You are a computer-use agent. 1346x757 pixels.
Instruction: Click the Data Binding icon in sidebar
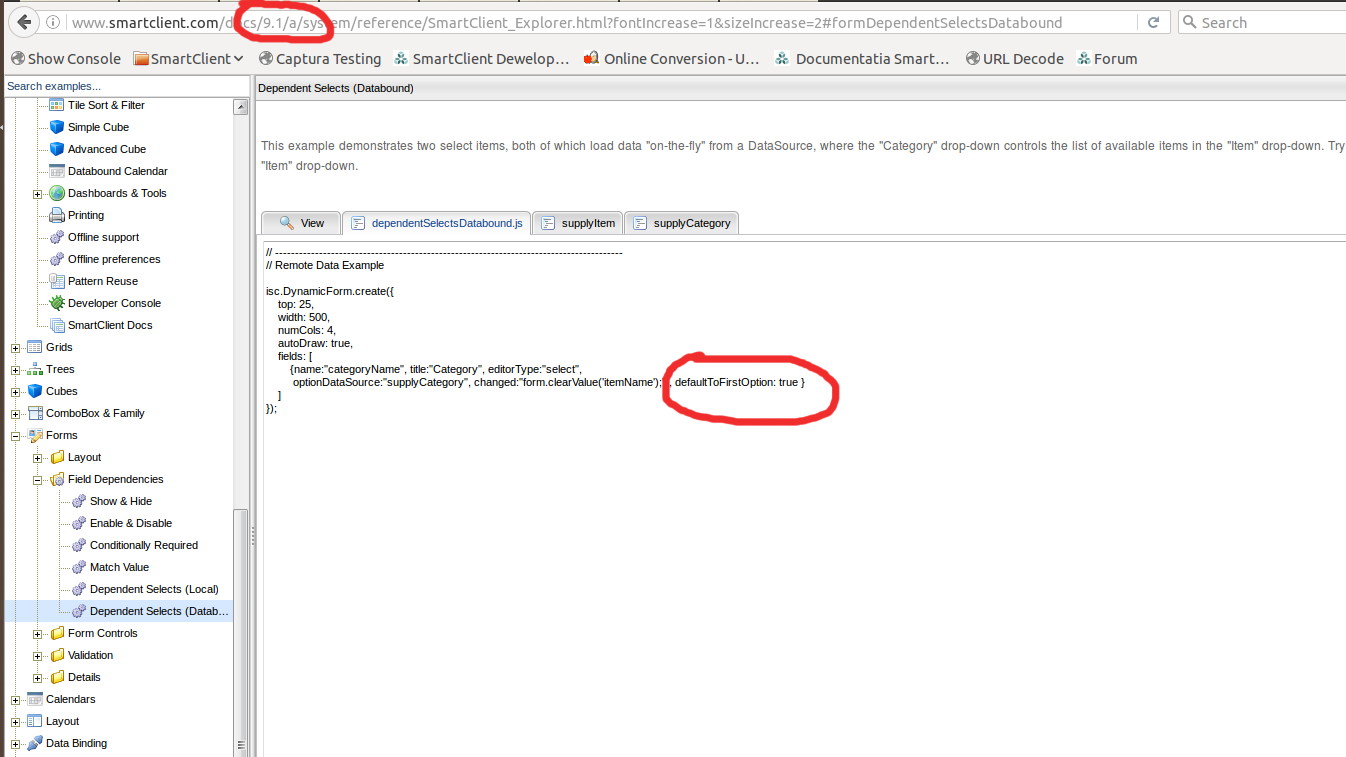pyautogui.click(x=35, y=743)
